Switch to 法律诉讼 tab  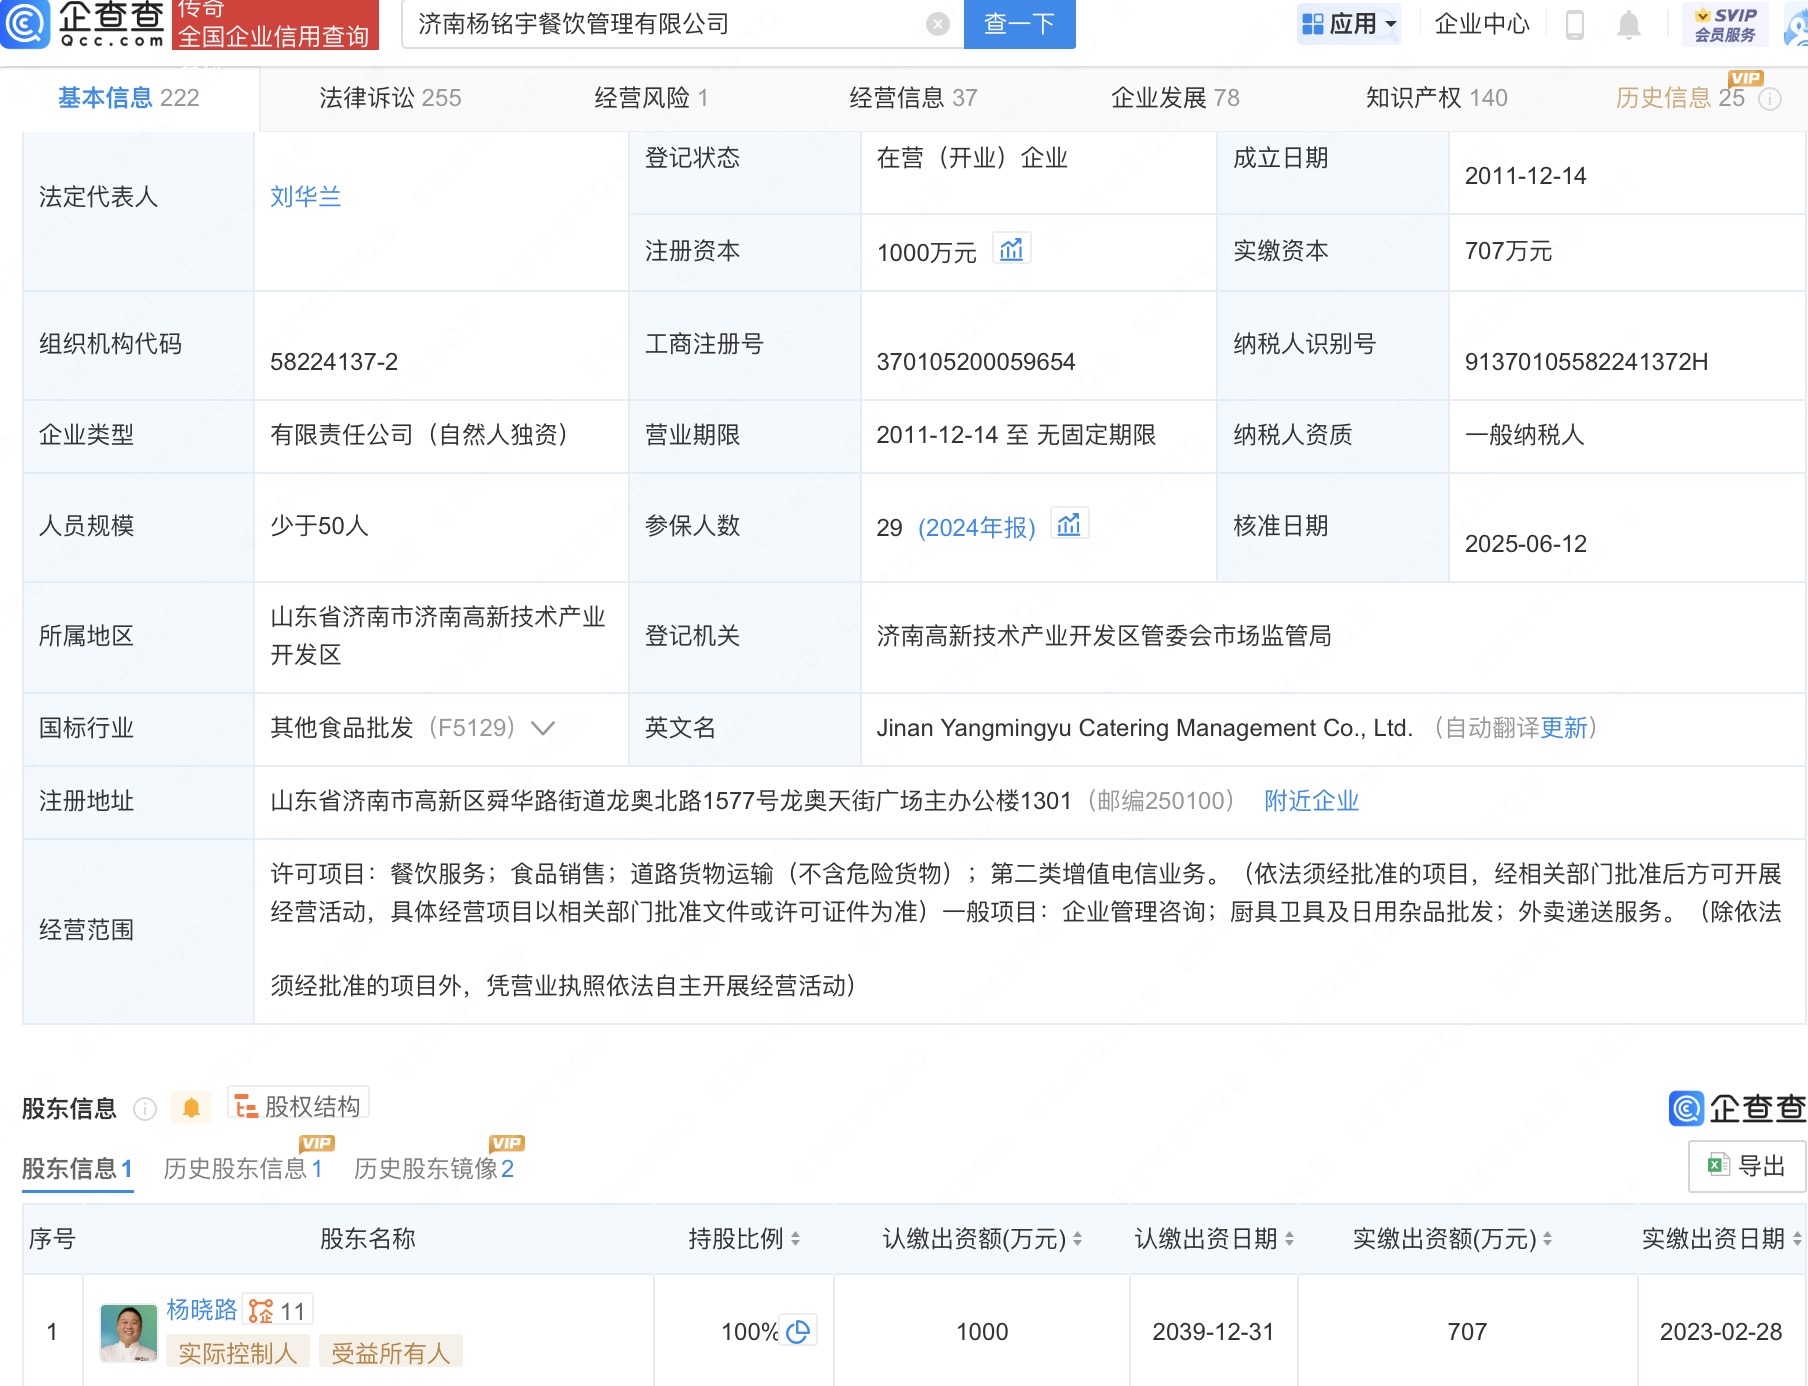[x=390, y=98]
